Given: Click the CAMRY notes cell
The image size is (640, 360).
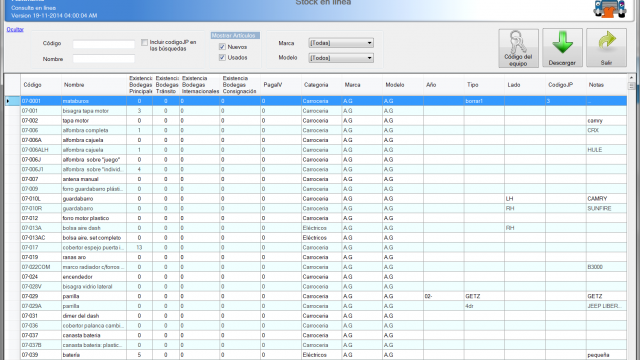Looking at the screenshot, I should click(x=607, y=199).
